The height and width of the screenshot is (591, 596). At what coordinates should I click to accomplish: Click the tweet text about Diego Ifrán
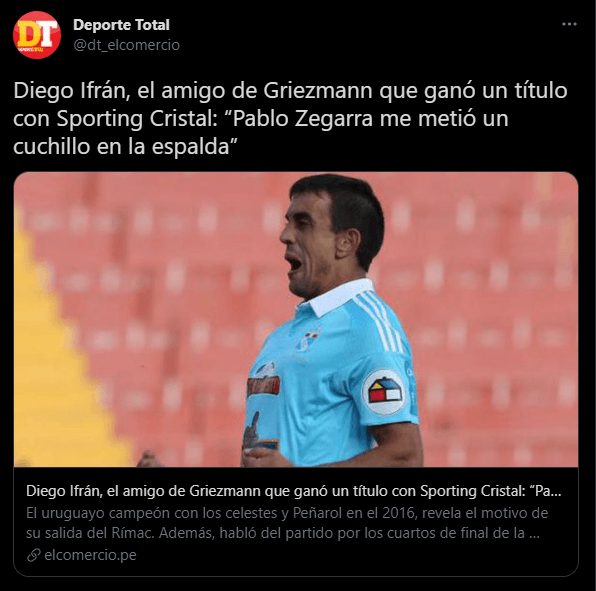pos(290,118)
